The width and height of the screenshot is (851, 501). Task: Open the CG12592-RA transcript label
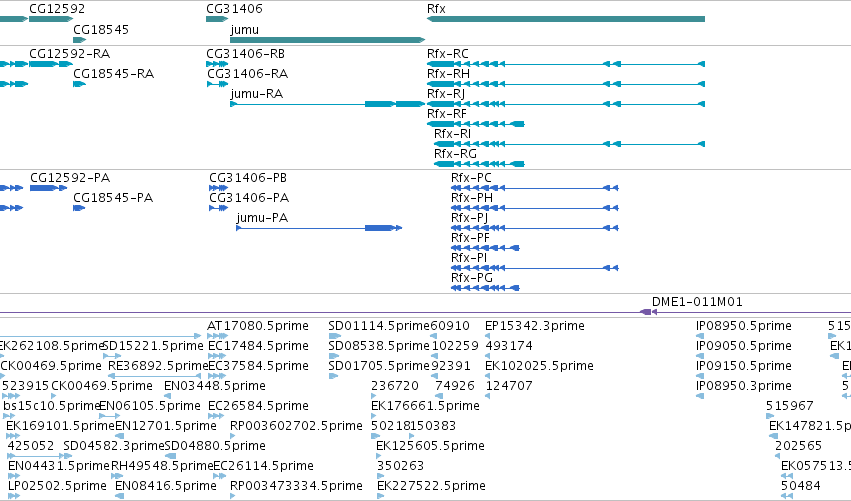pos(69,54)
